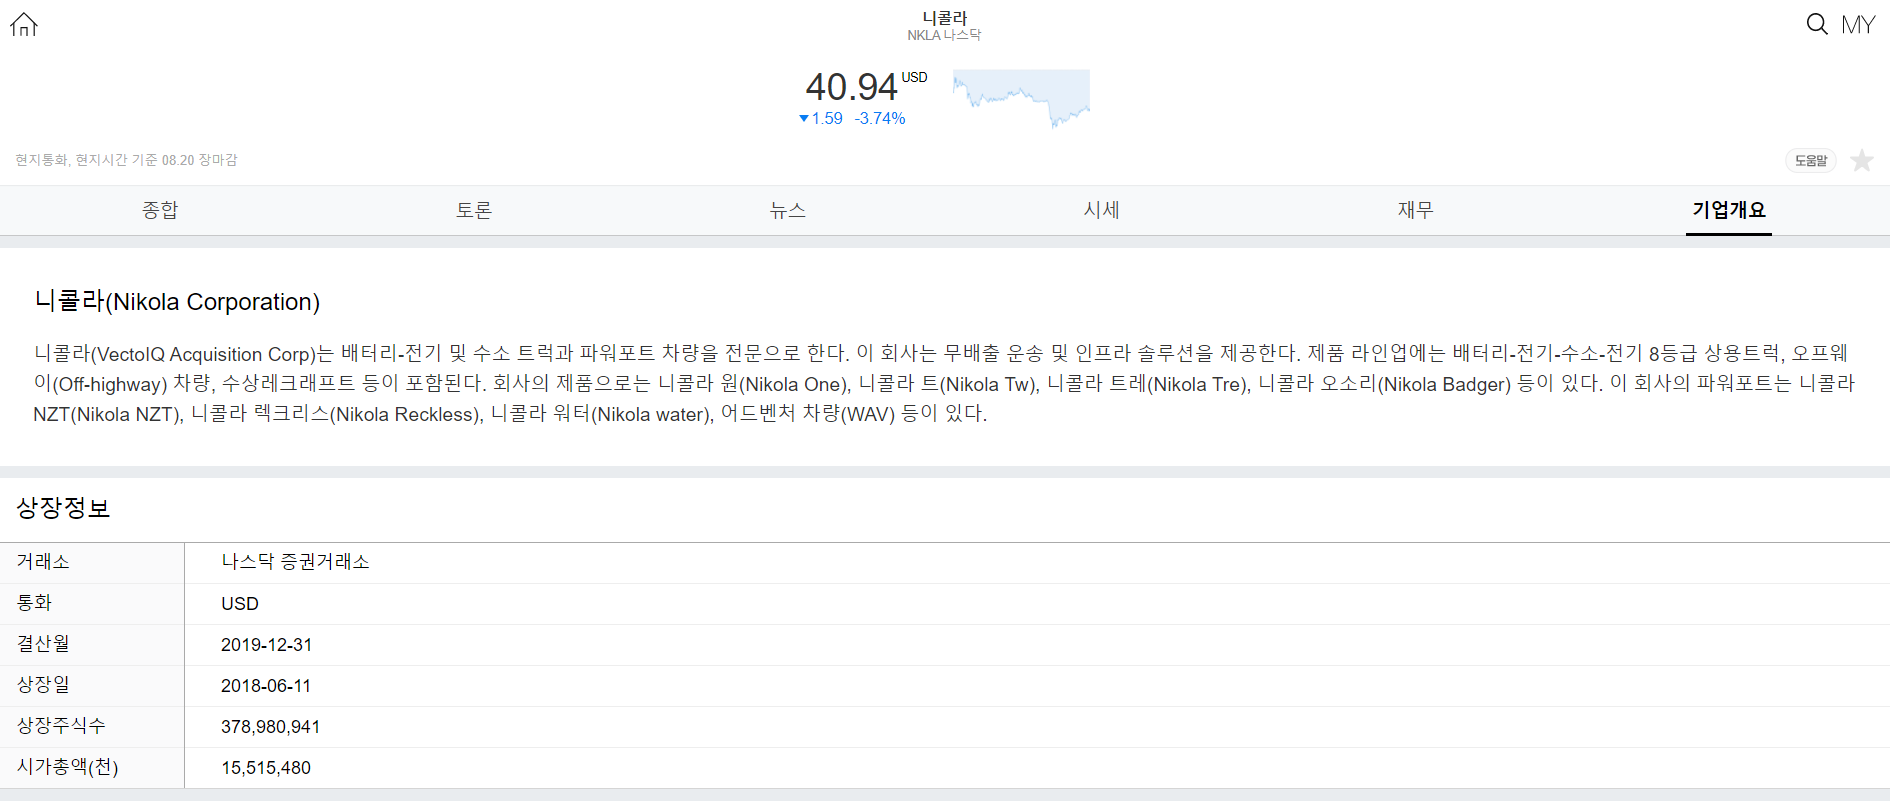This screenshot has width=1890, height=810.
Task: Click the 상장주식수 row label
Action: coord(61,726)
